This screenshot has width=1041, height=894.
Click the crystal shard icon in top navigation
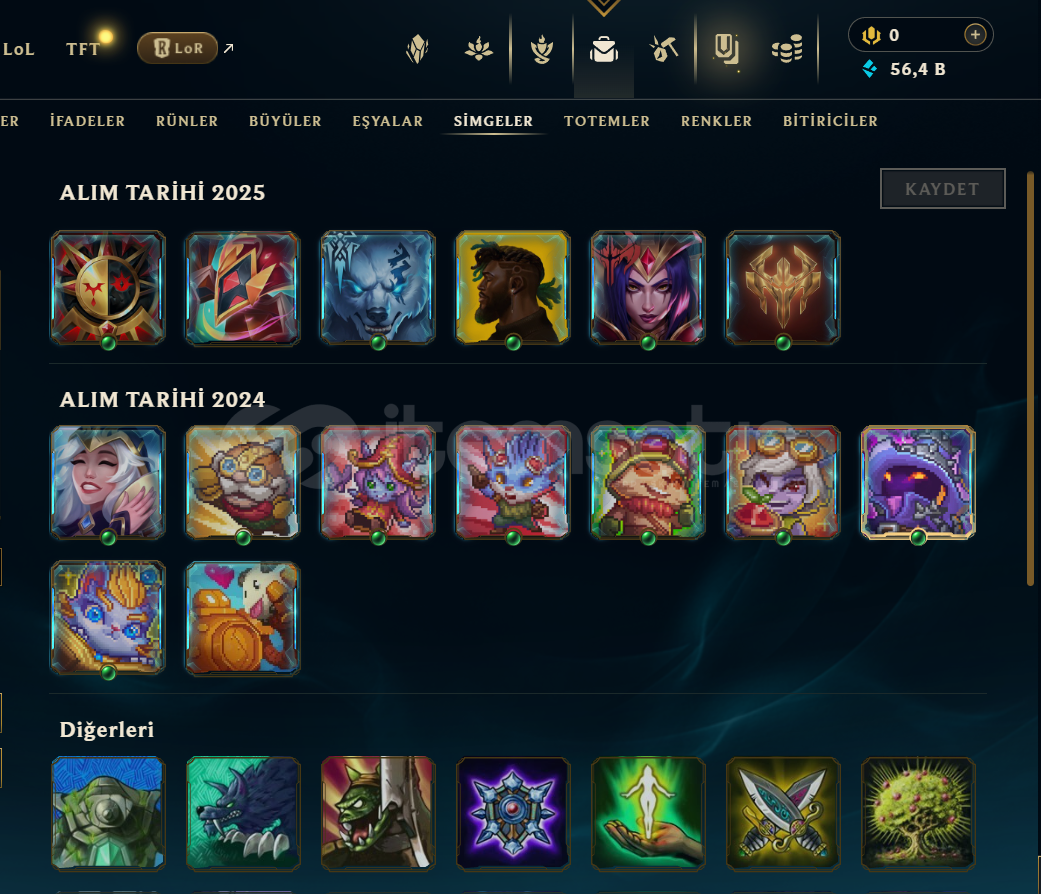(417, 49)
